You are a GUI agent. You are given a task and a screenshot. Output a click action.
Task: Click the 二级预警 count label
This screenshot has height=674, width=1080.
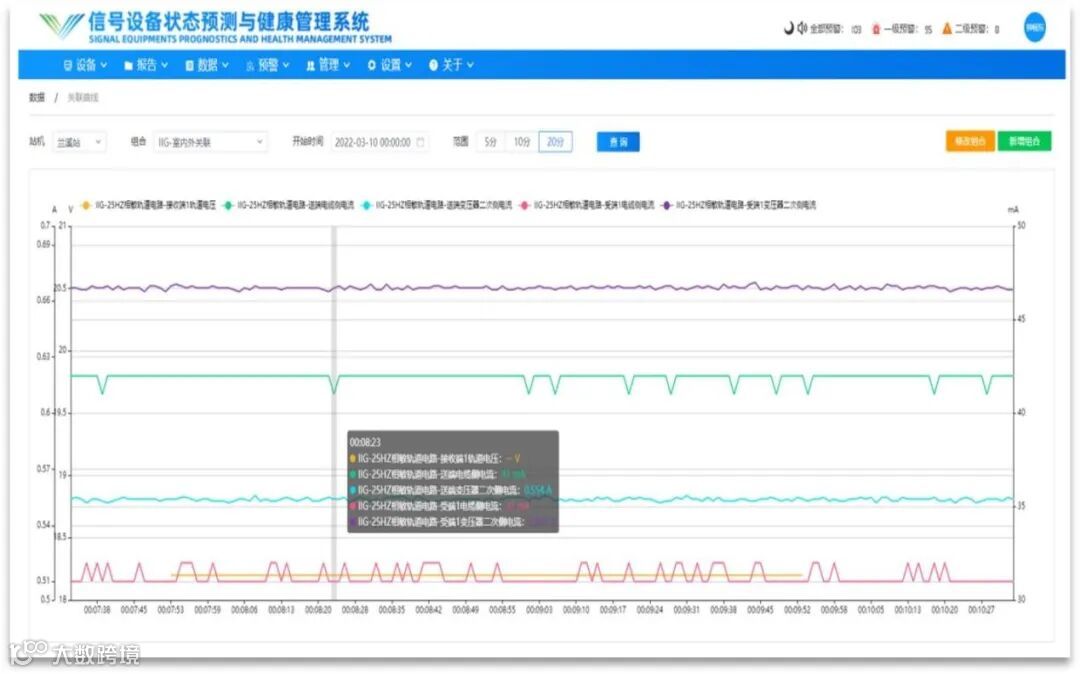point(977,29)
